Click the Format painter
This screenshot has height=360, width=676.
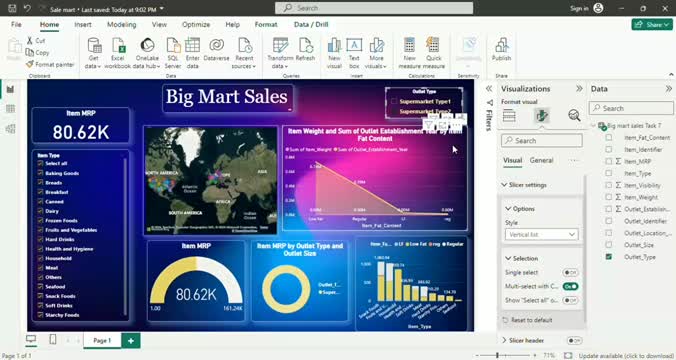[50, 64]
